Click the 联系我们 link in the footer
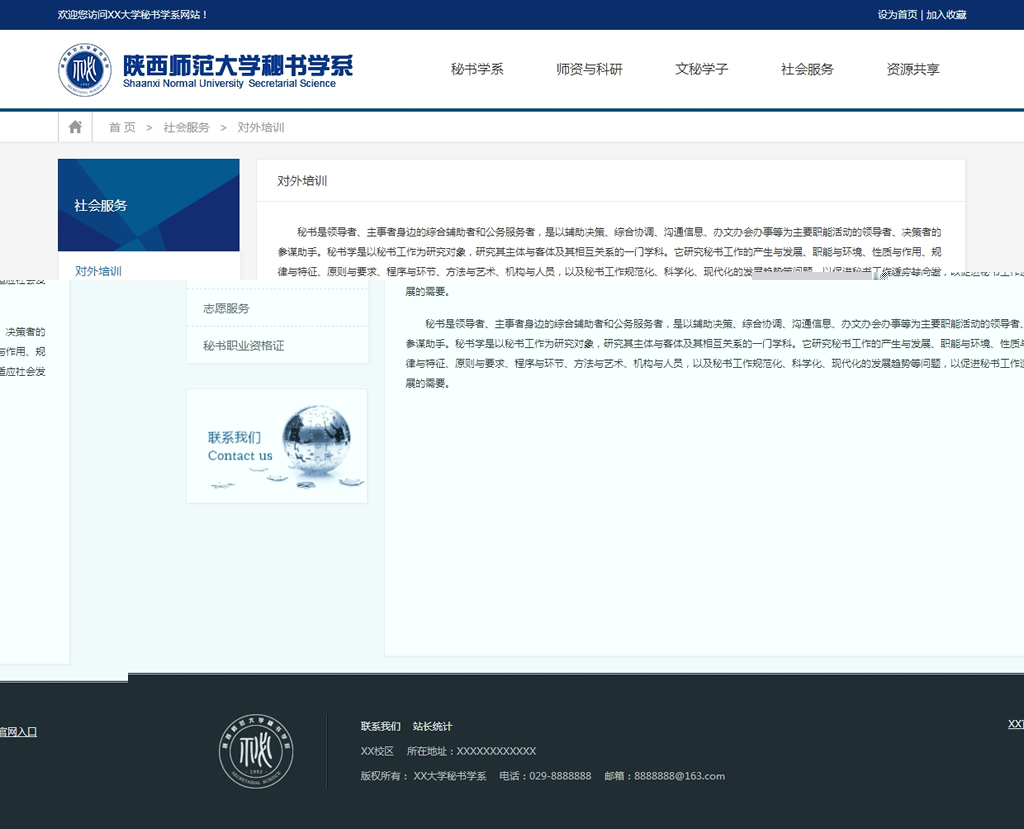This screenshot has height=829, width=1024. (380, 726)
